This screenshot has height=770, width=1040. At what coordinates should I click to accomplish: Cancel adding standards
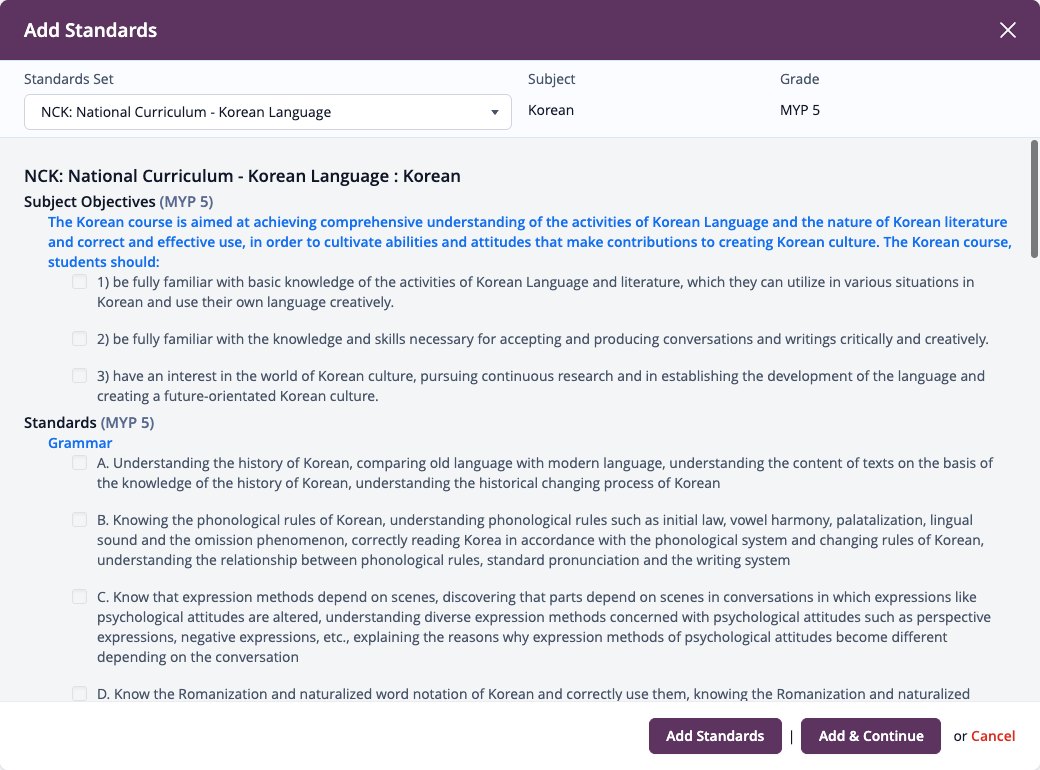[x=993, y=736]
